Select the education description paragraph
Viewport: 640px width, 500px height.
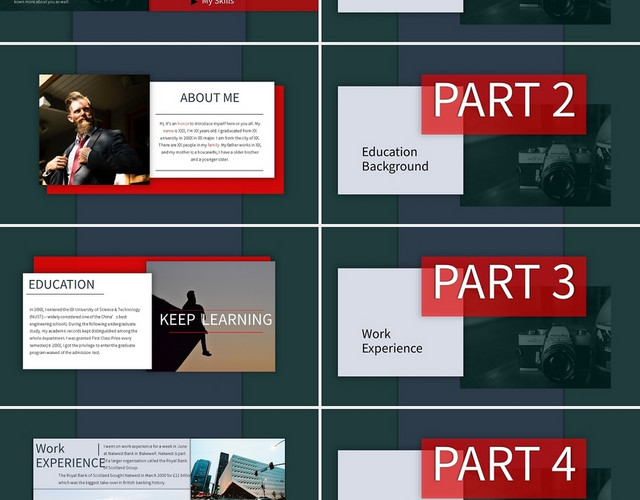pos(84,331)
